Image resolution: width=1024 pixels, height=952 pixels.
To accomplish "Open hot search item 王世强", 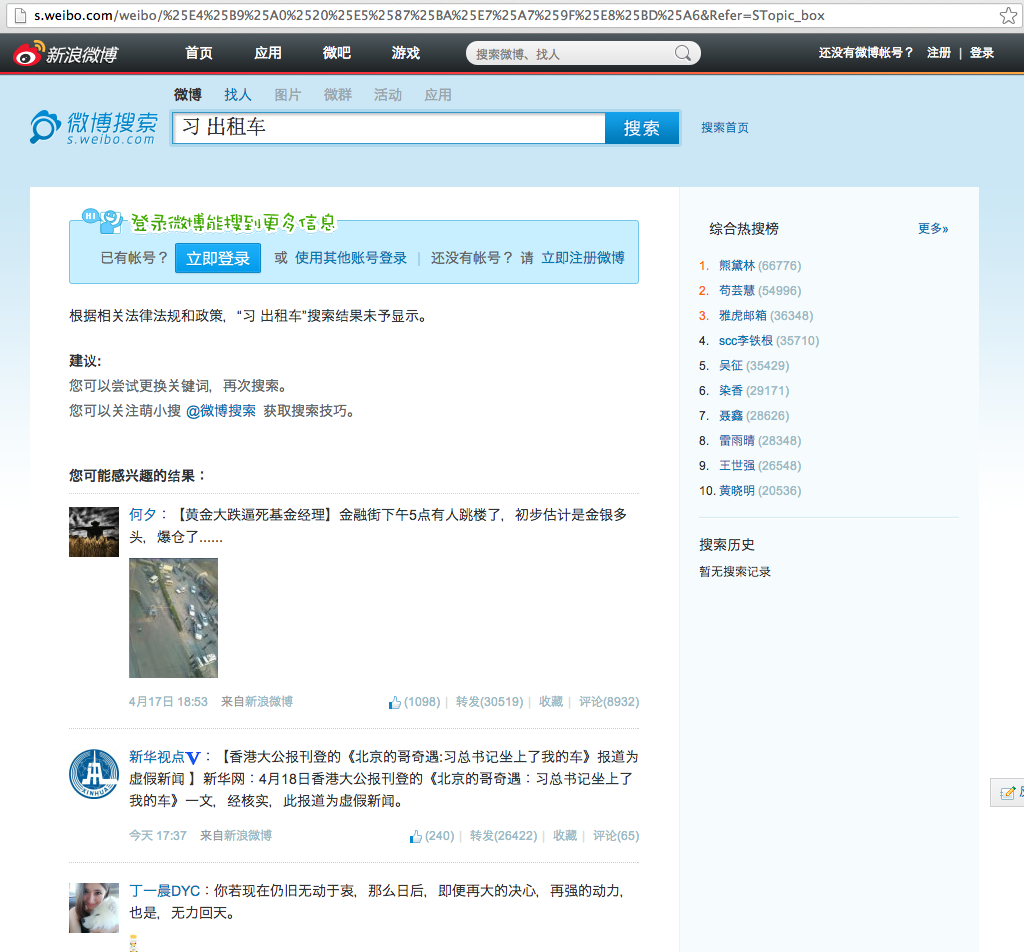I will [737, 466].
